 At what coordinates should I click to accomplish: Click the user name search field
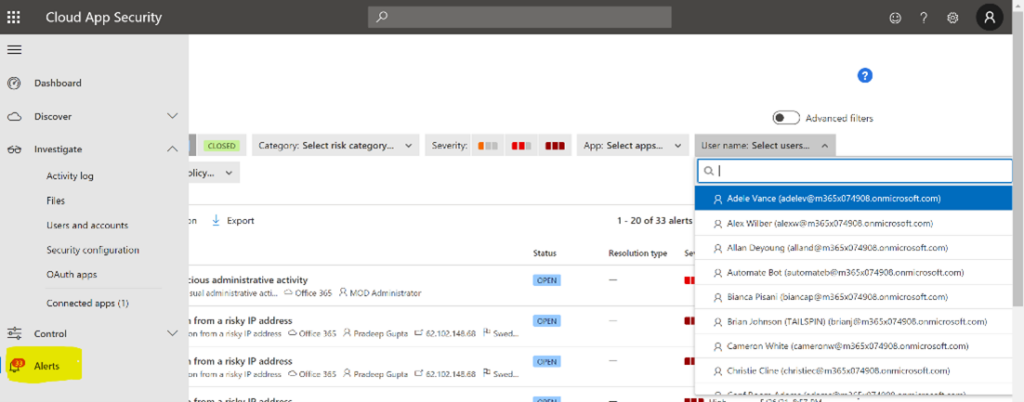[x=855, y=171]
